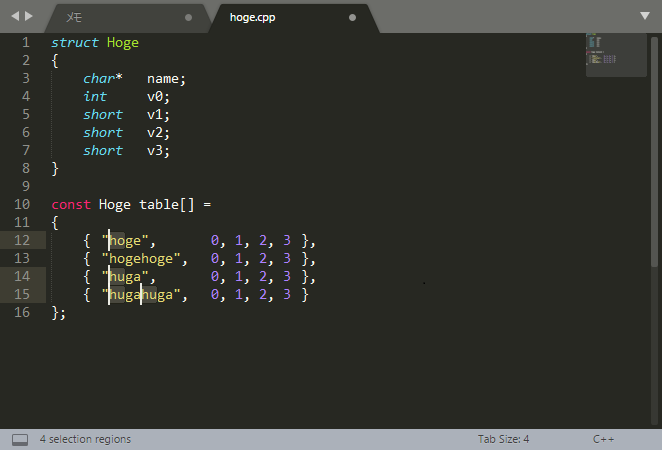Screen dimensions: 662x450
Task: Click 'char*' type on line 3
Action: click(103, 79)
